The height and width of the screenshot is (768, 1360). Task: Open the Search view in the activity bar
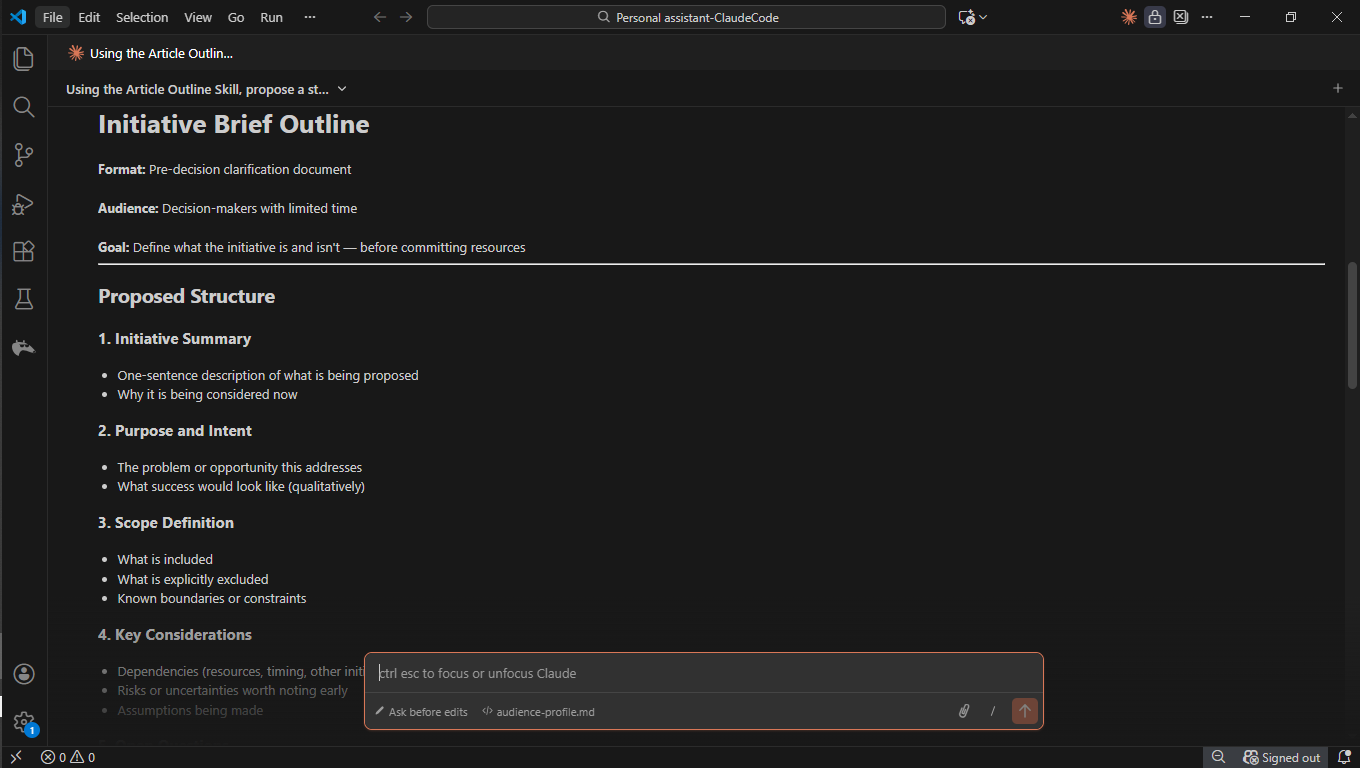pos(23,106)
